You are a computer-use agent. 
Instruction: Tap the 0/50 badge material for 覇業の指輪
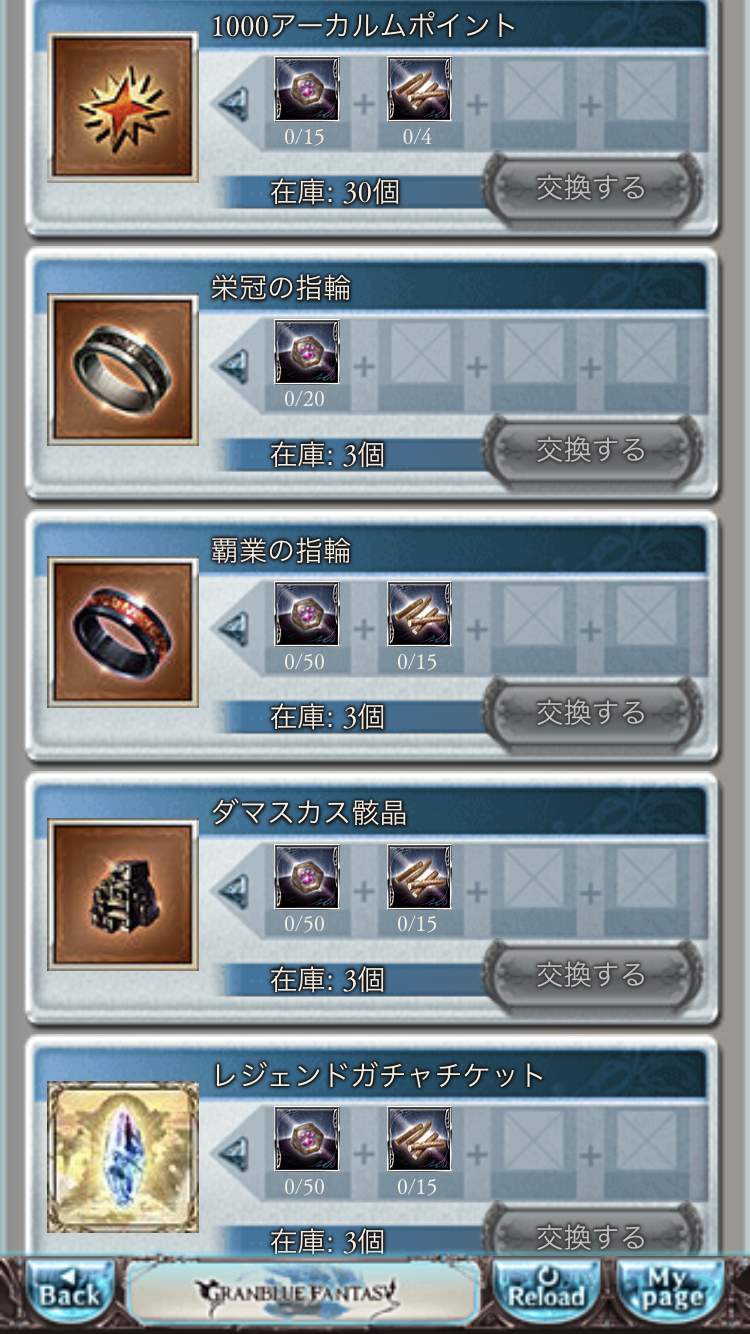pyautogui.click(x=306, y=614)
